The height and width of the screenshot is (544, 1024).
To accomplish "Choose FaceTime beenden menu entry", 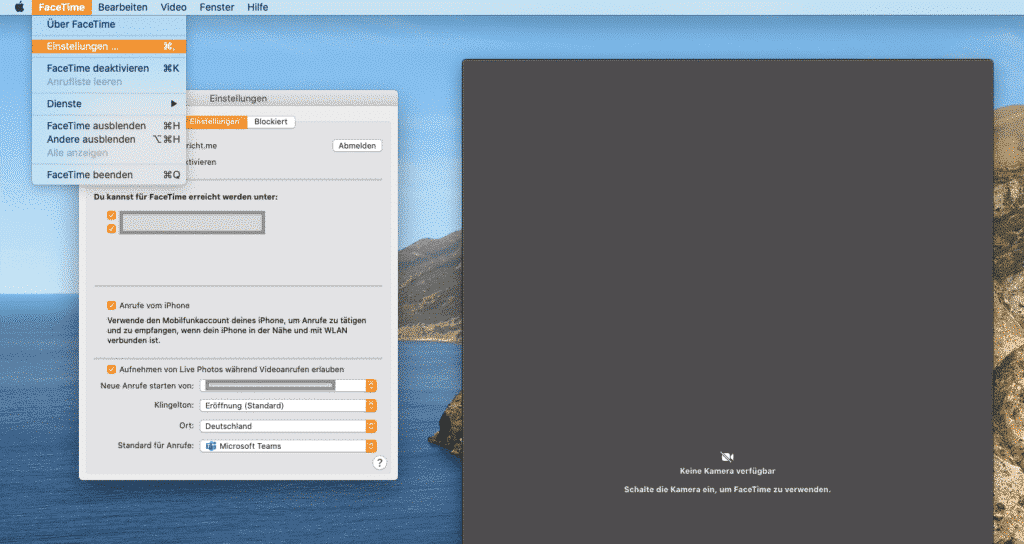I will (109, 174).
